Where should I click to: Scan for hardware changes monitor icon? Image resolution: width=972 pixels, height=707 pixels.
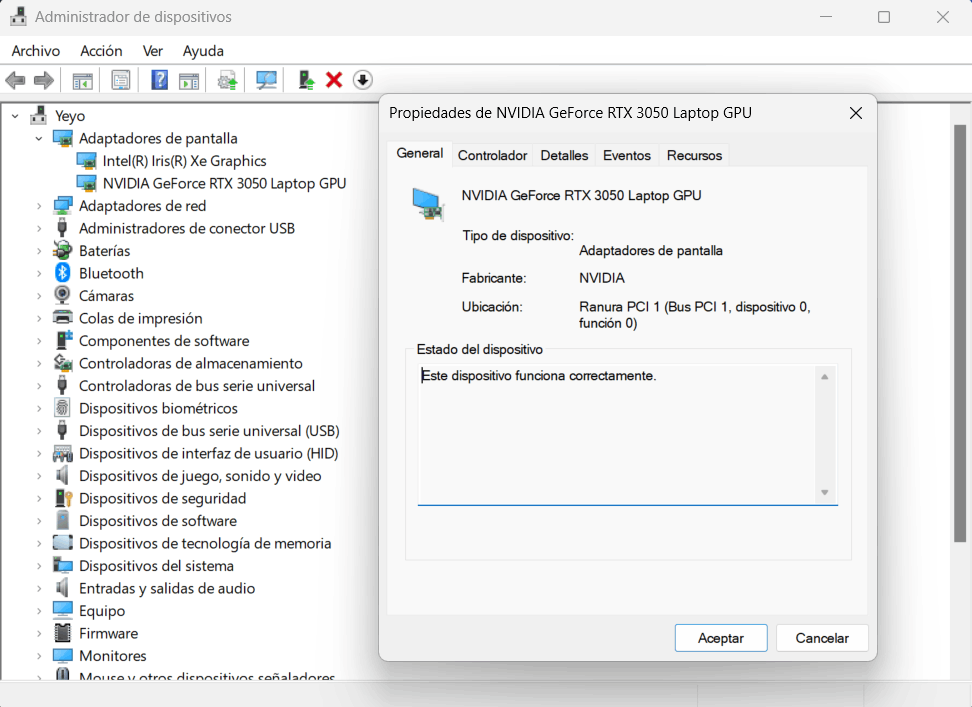(x=267, y=81)
